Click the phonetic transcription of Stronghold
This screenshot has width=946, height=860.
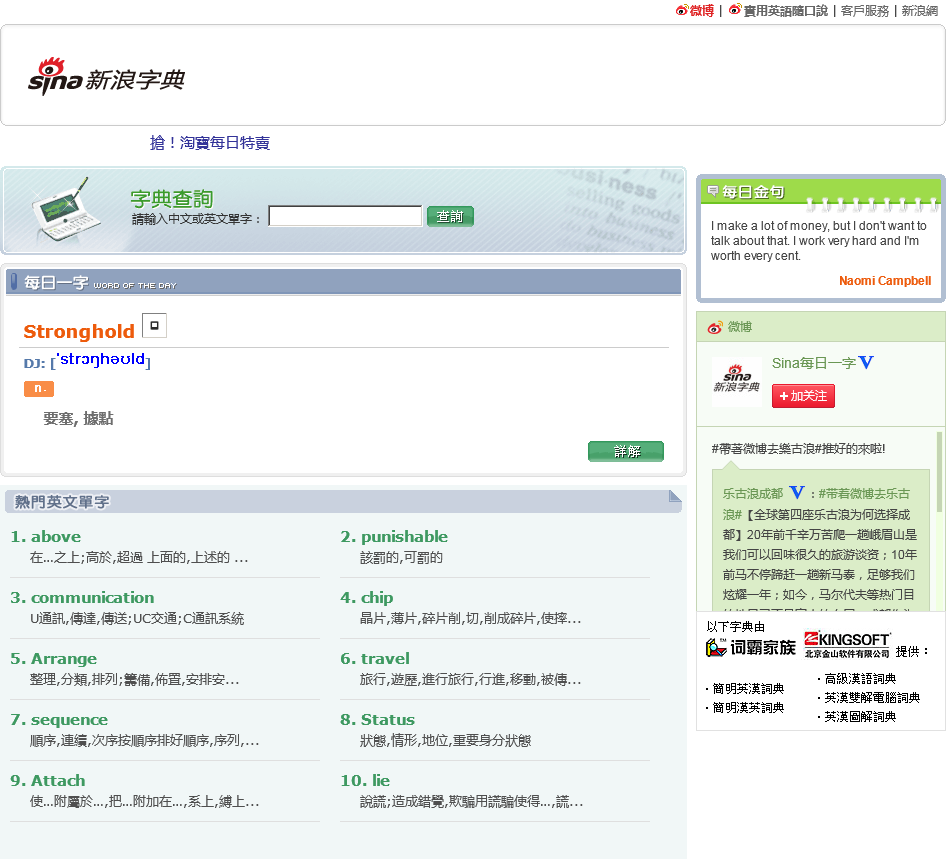coord(103,360)
